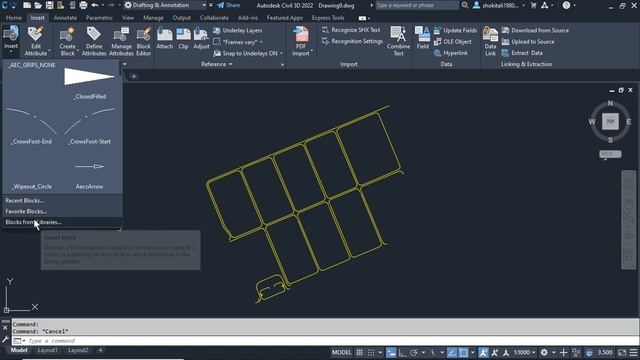The width and height of the screenshot is (640, 360).
Task: Switch to the Home ribbon tab
Action: pos(14,18)
